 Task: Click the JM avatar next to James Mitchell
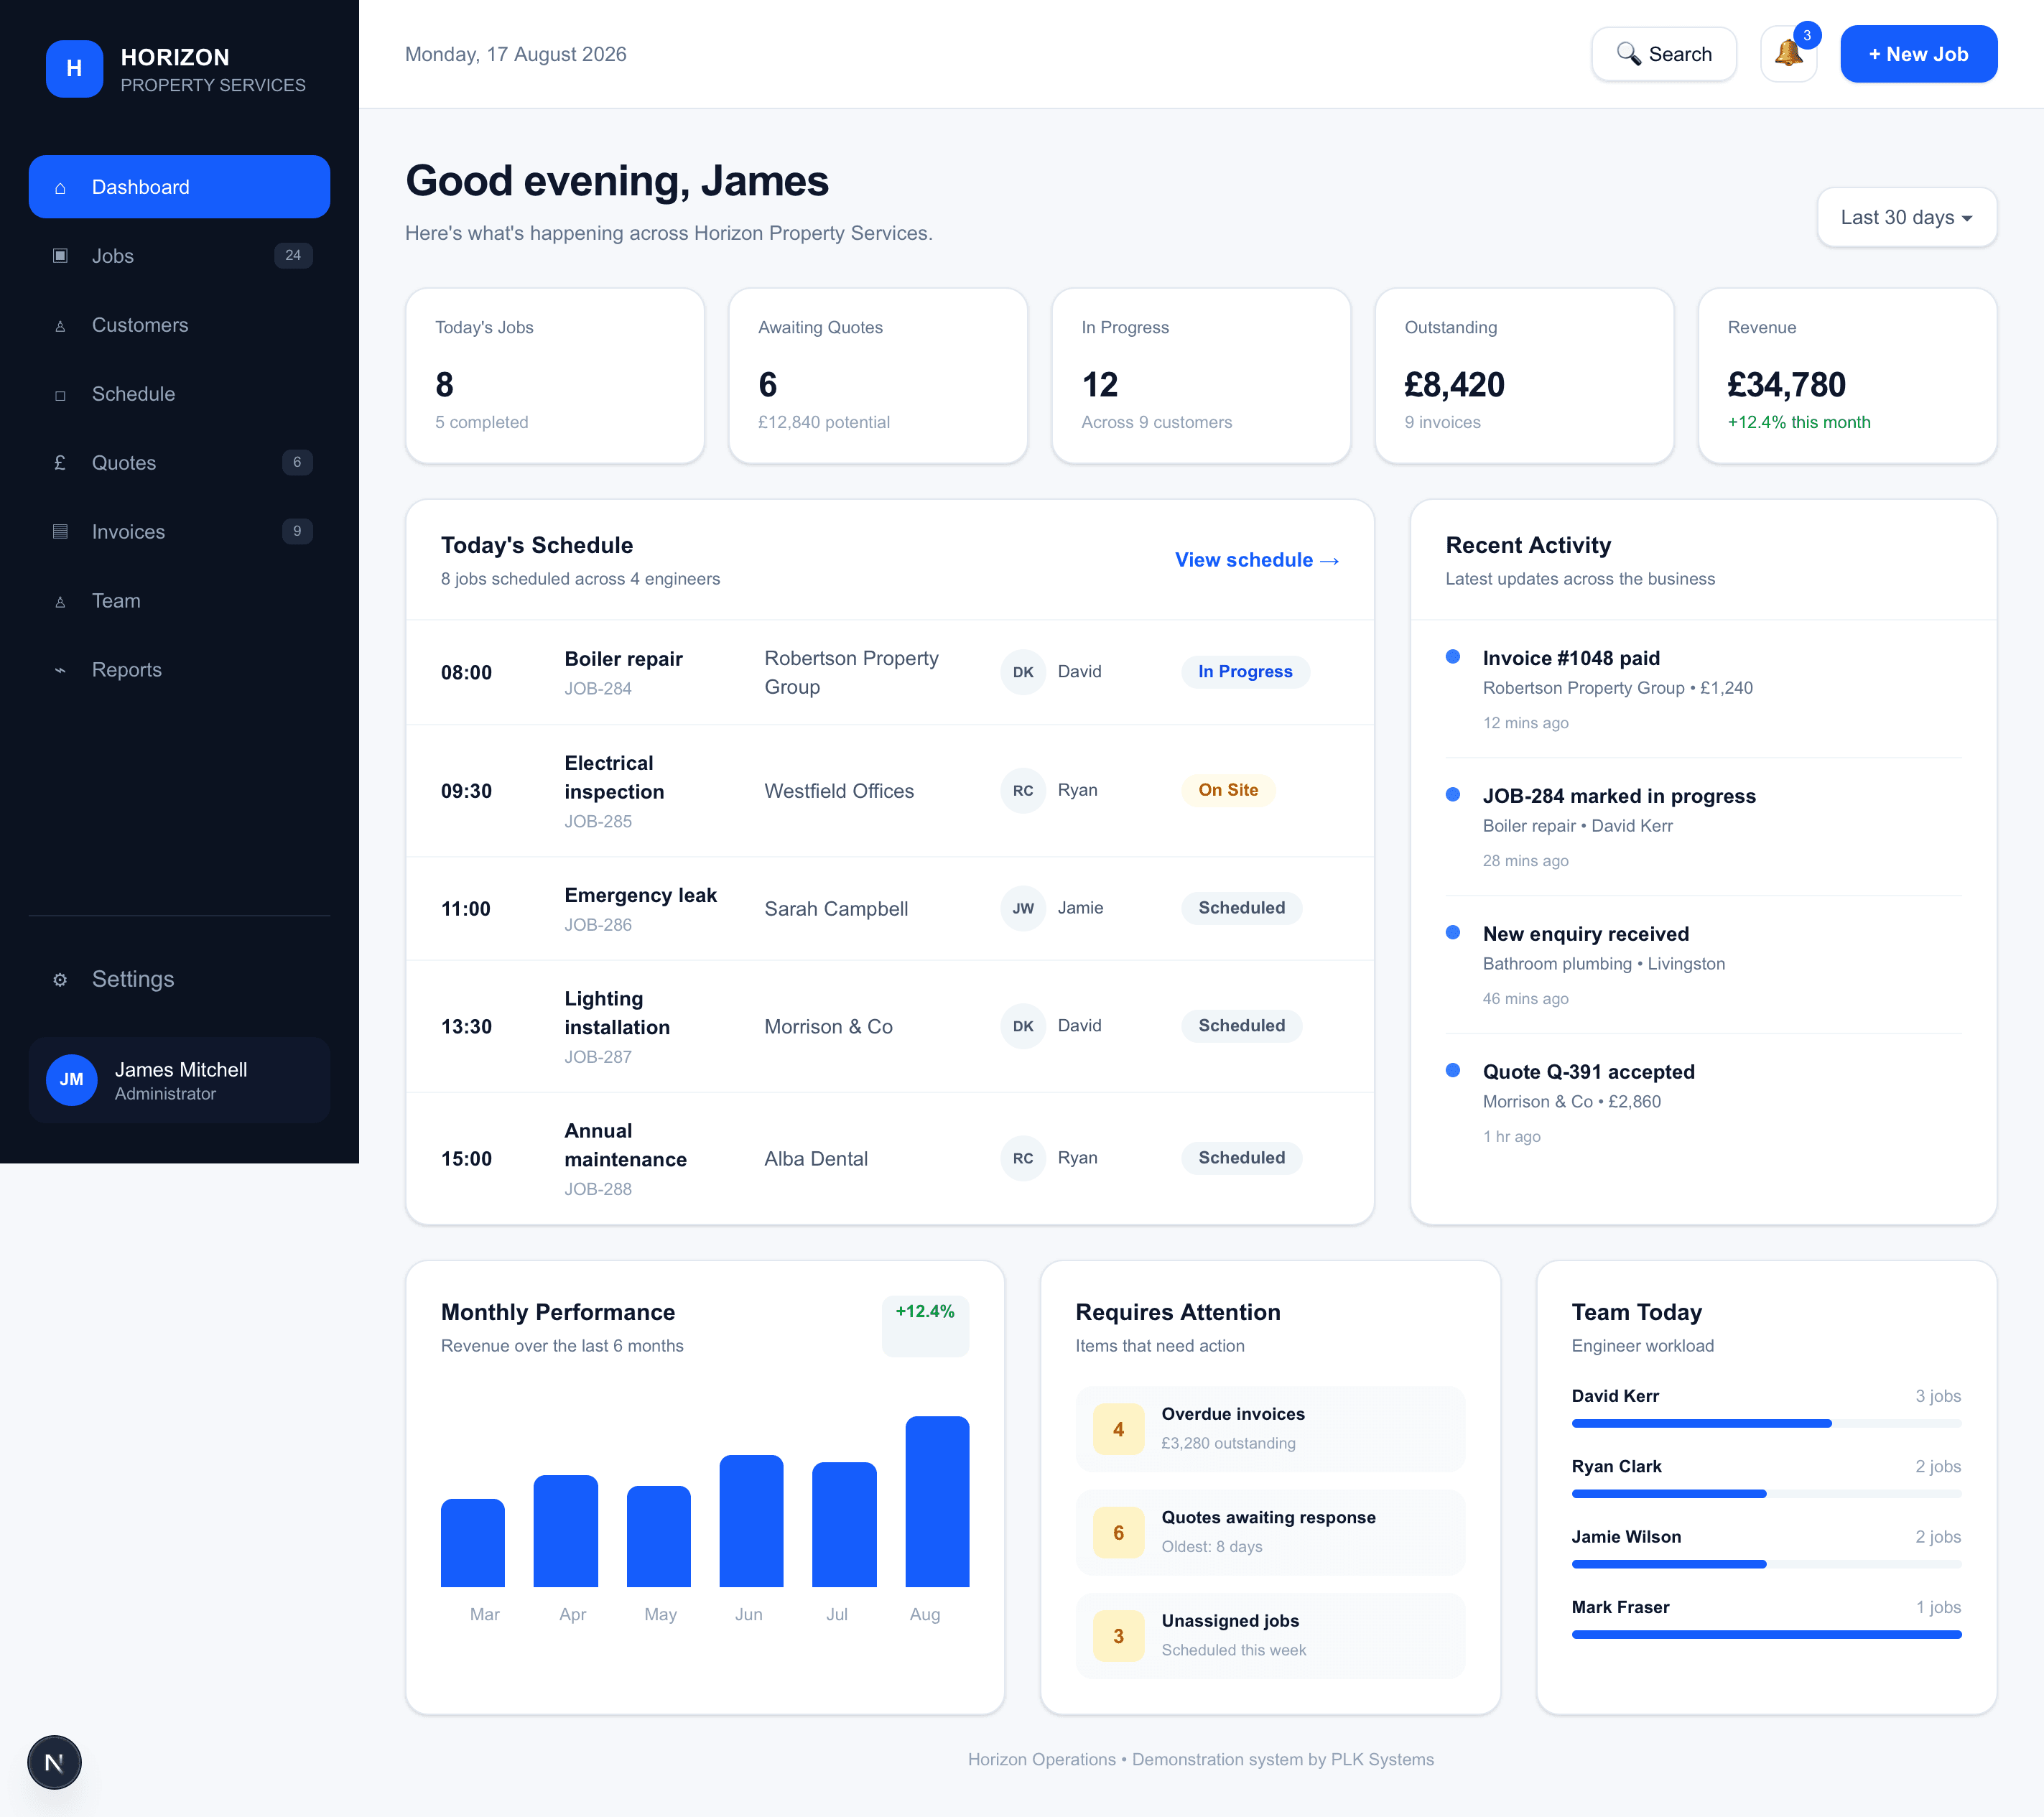[x=72, y=1079]
